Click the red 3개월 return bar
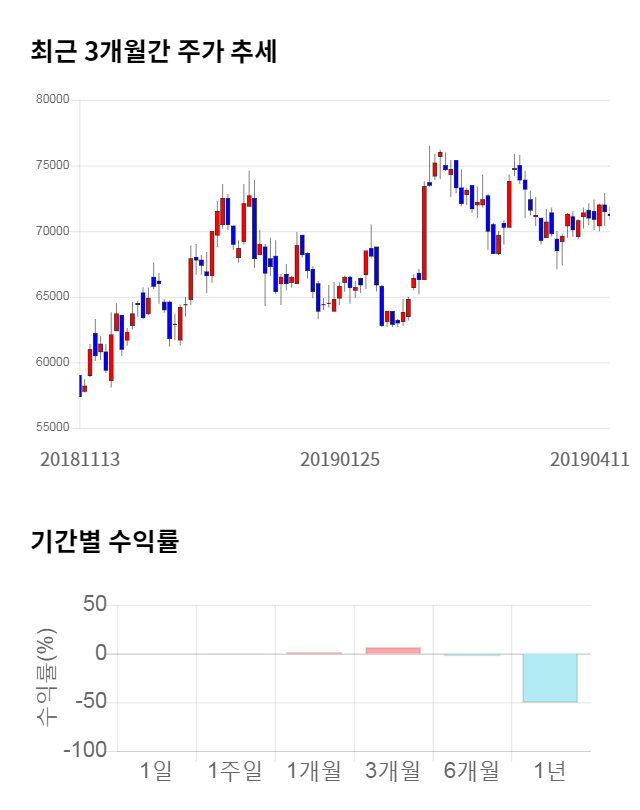The height and width of the screenshot is (810, 640). coord(393,650)
